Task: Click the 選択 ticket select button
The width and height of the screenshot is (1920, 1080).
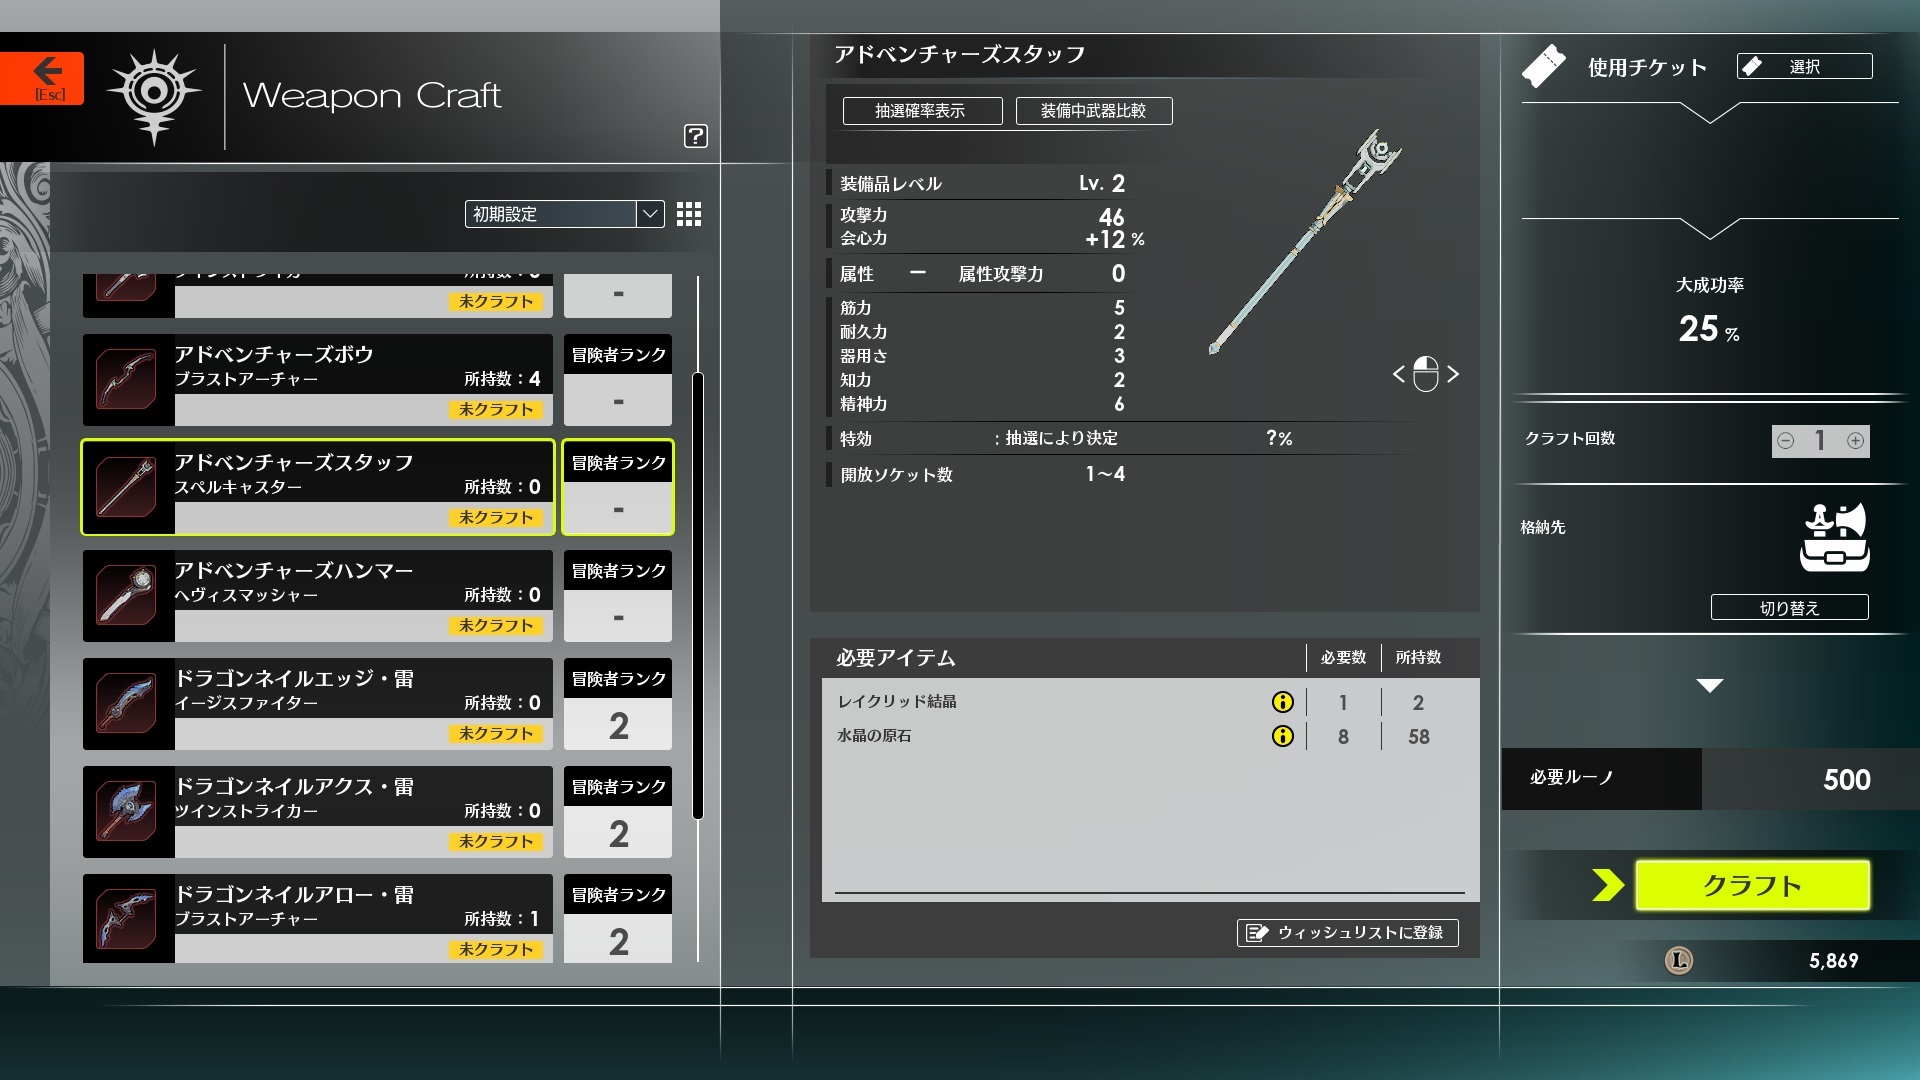Action: tap(1805, 66)
